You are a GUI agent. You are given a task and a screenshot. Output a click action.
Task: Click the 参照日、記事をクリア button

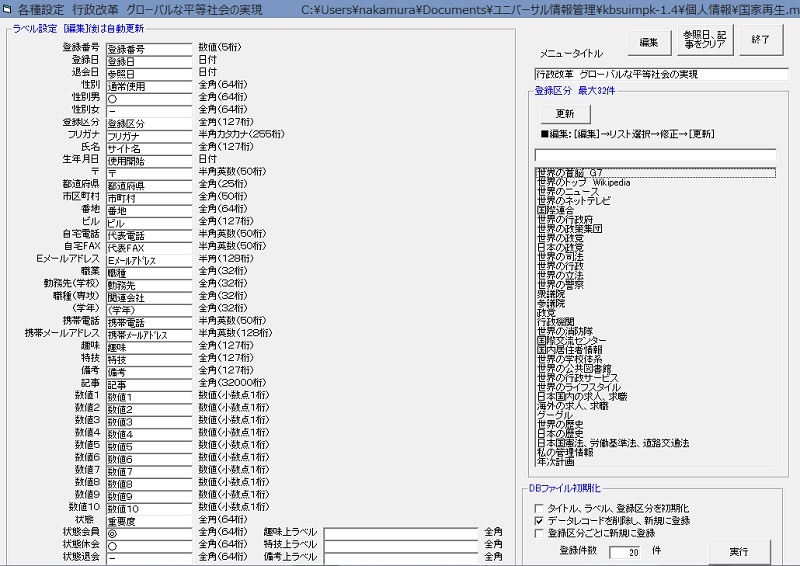coord(703,40)
